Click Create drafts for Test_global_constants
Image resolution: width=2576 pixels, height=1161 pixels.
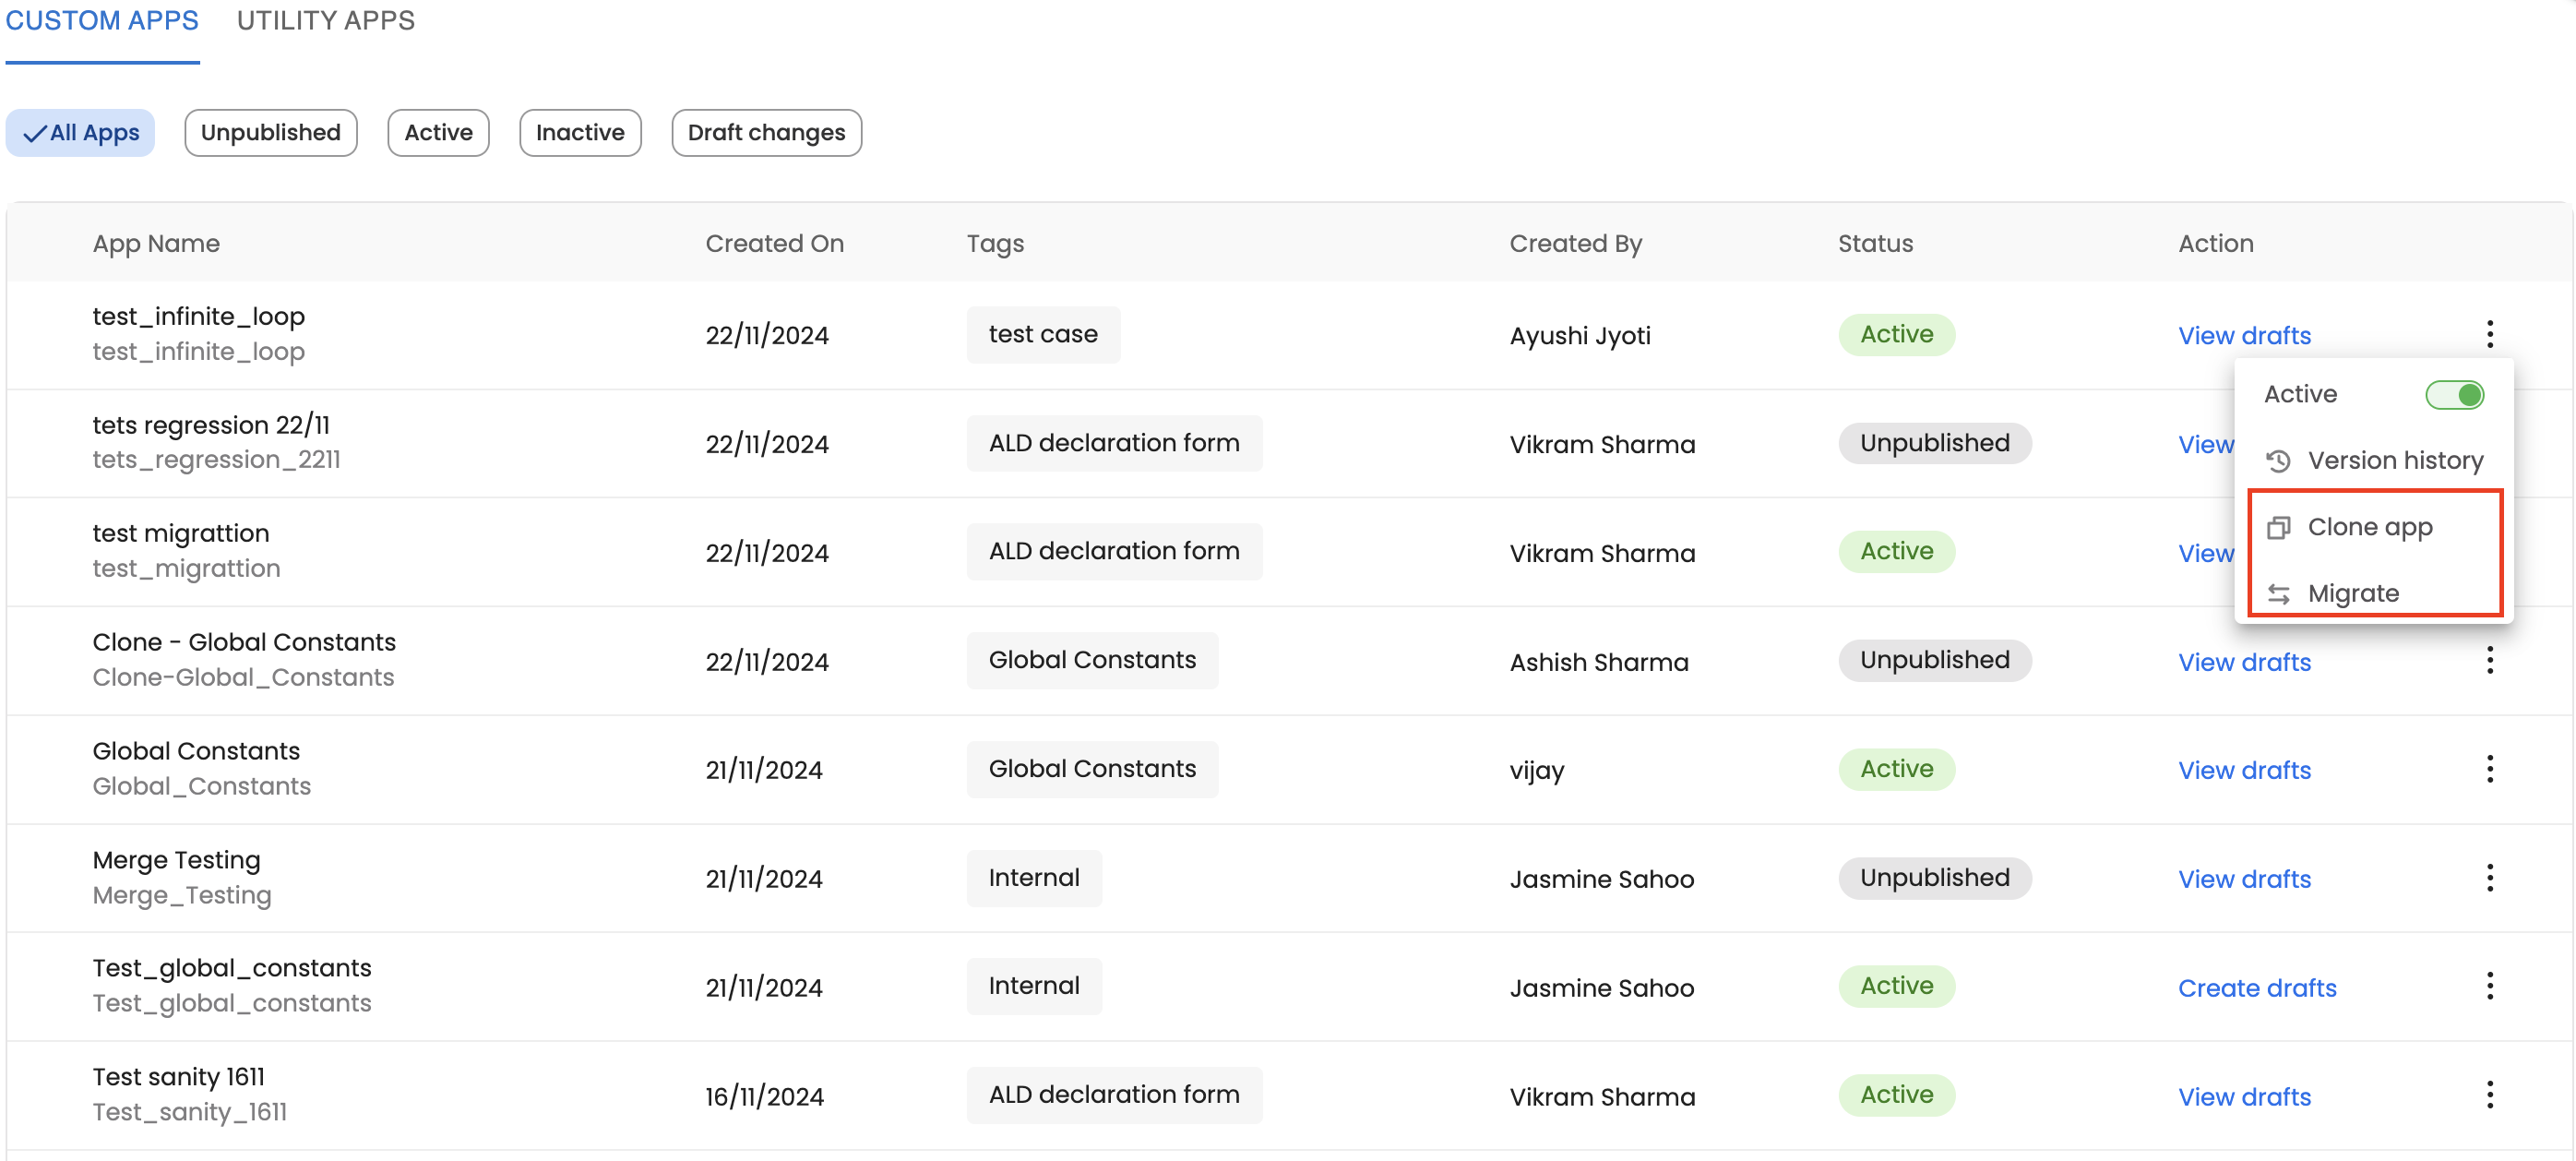coord(2256,988)
